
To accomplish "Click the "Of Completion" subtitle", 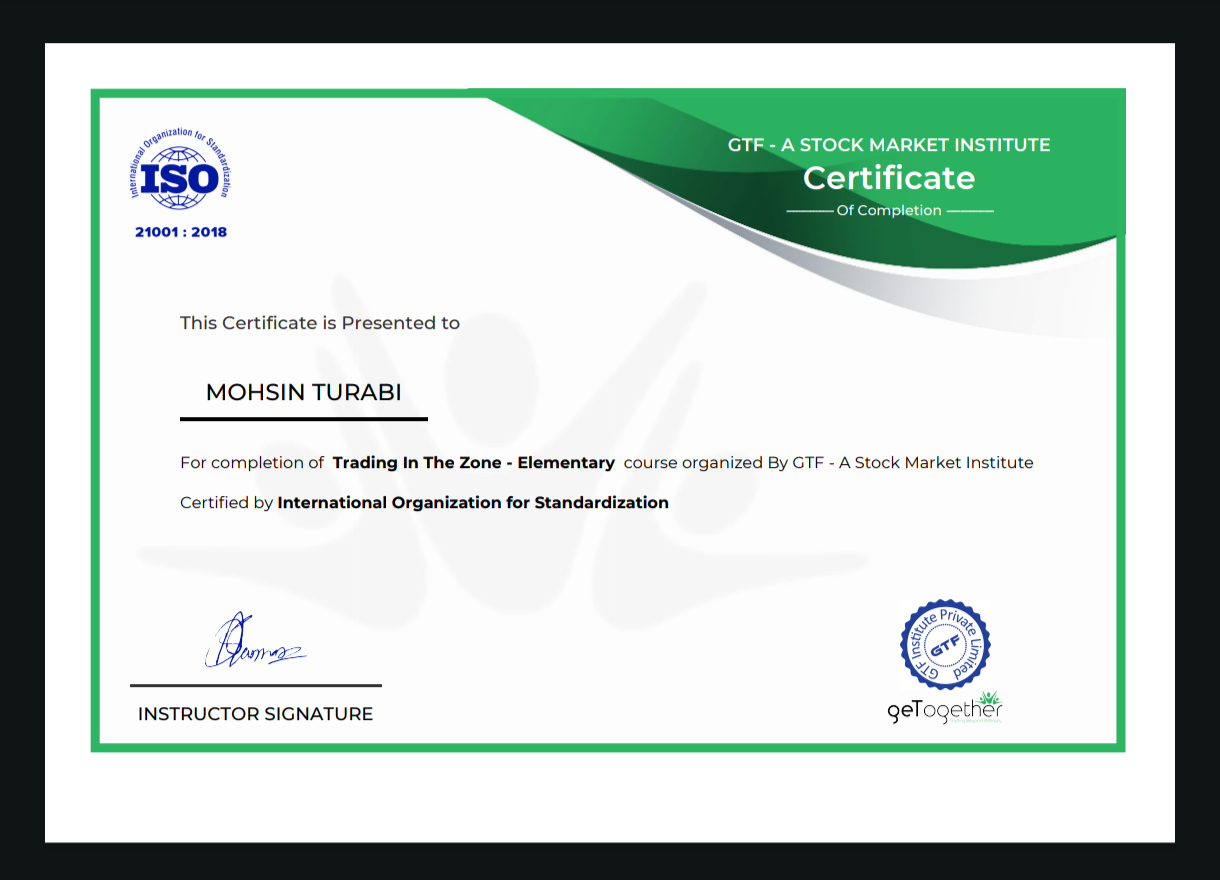I will 889,211.
